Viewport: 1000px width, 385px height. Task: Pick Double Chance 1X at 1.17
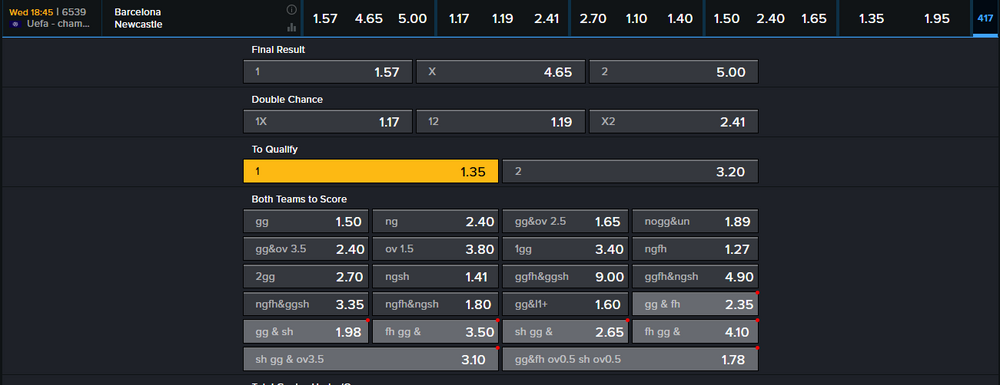coord(328,122)
